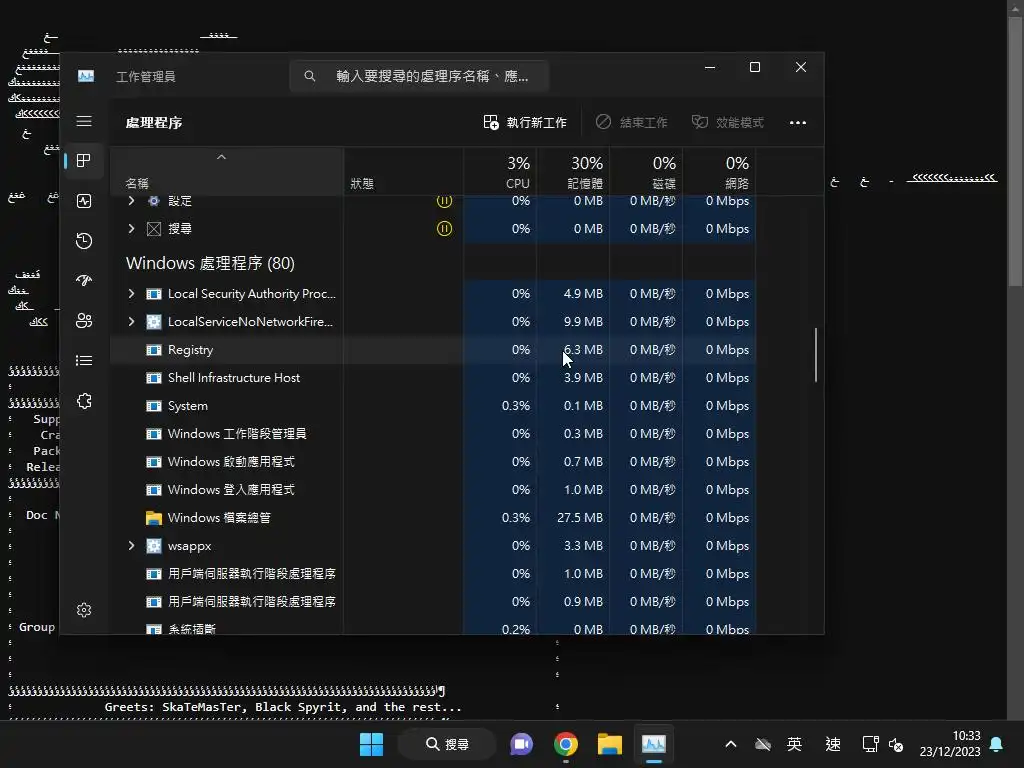Select the Windows 工作階段管理員 row

click(x=432, y=434)
